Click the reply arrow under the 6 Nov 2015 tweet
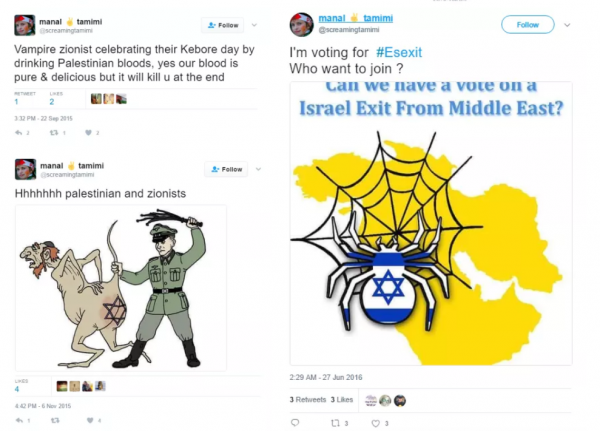600x431 pixels. 19,420
